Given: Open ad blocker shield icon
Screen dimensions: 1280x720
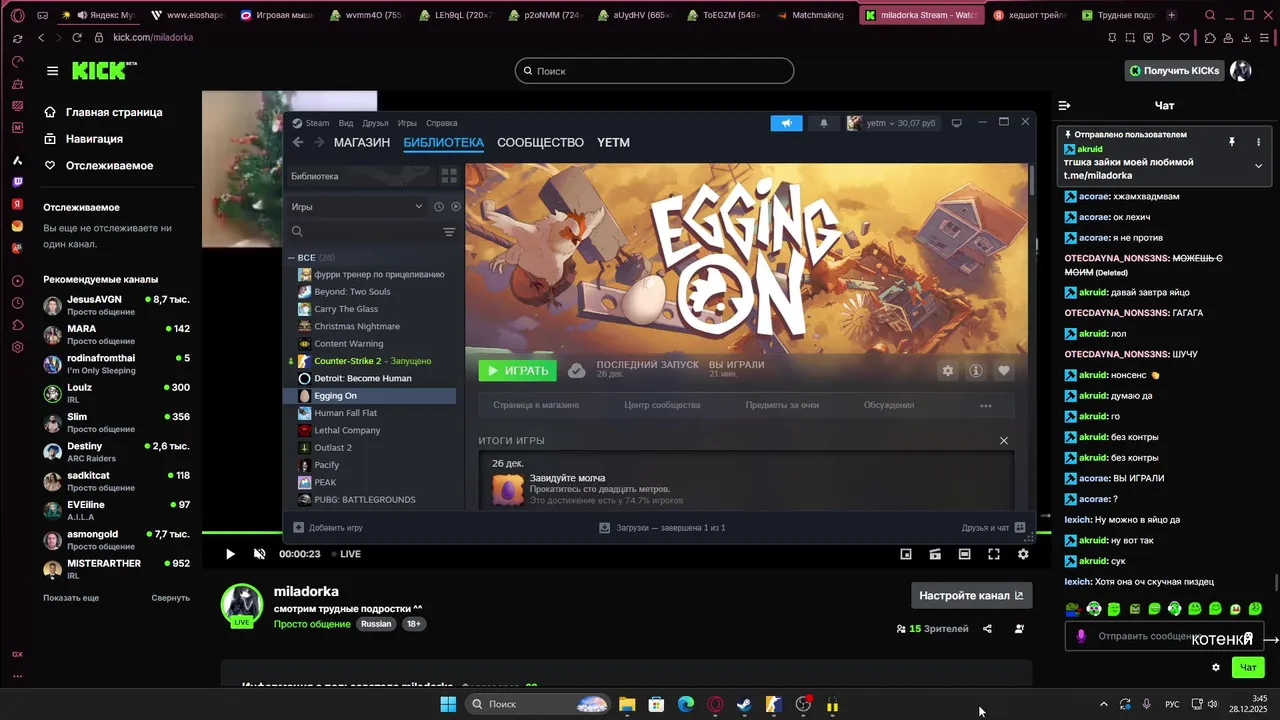Looking at the screenshot, I should pyautogui.click(x=1148, y=38).
